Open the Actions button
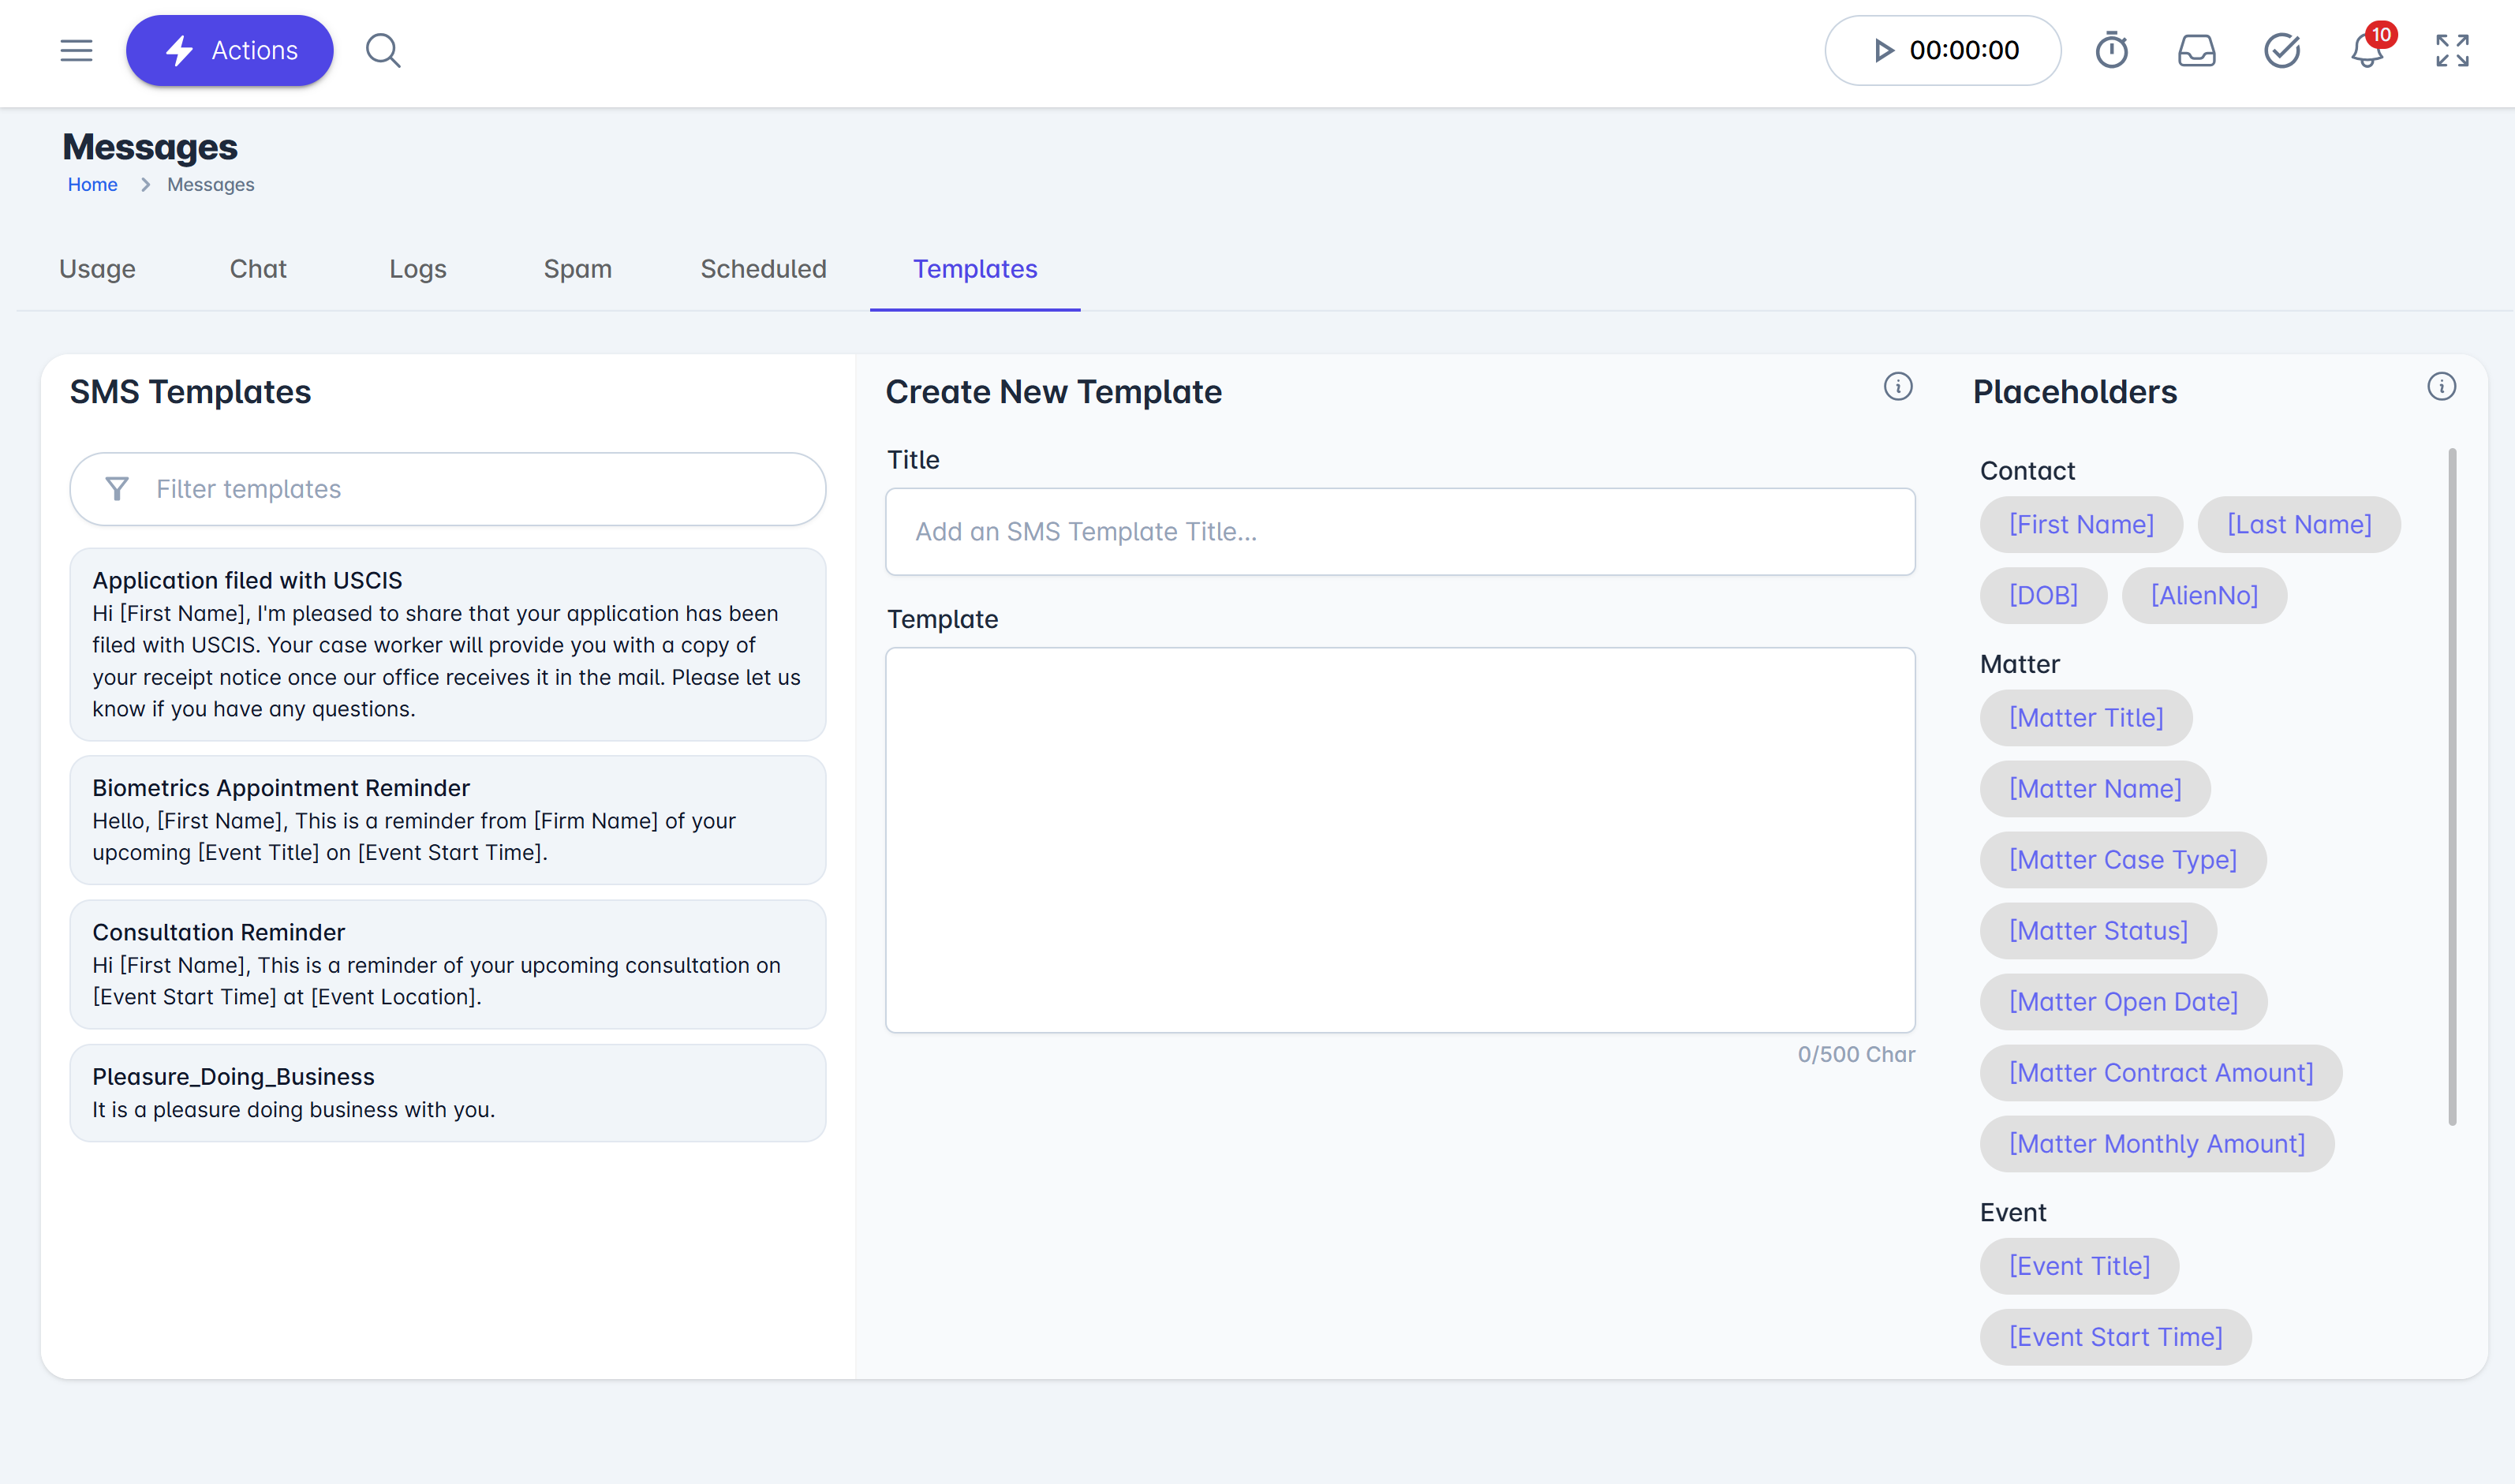 (x=229, y=50)
